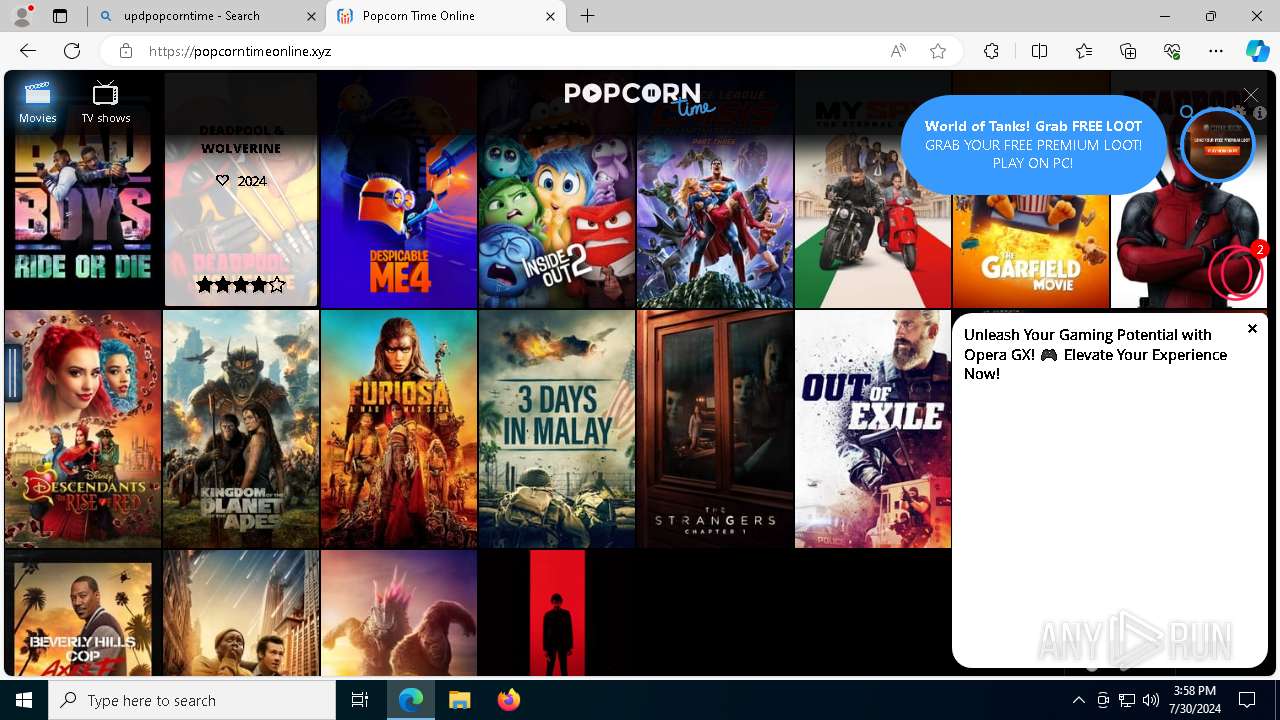
Task: Add this page to favorites
Action: pyautogui.click(x=938, y=51)
